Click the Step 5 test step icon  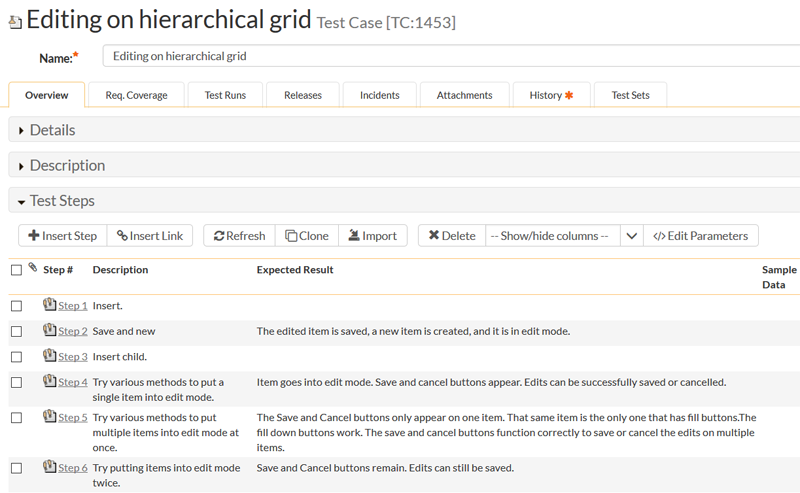[x=49, y=417]
